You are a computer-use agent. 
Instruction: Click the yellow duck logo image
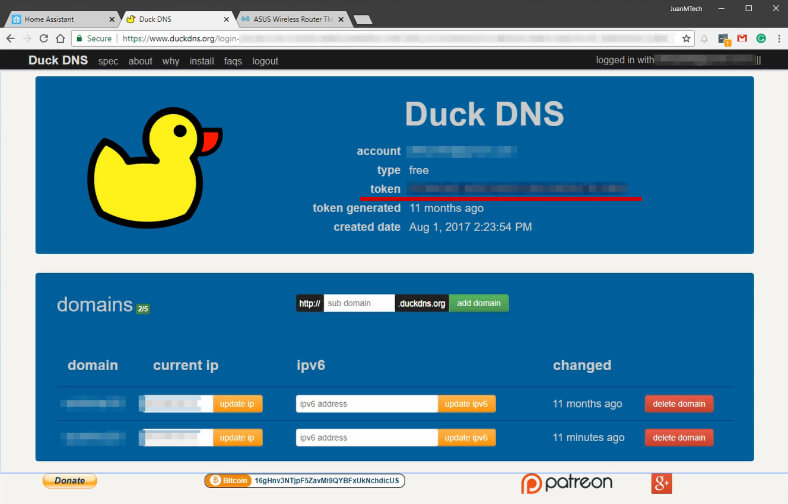point(155,167)
